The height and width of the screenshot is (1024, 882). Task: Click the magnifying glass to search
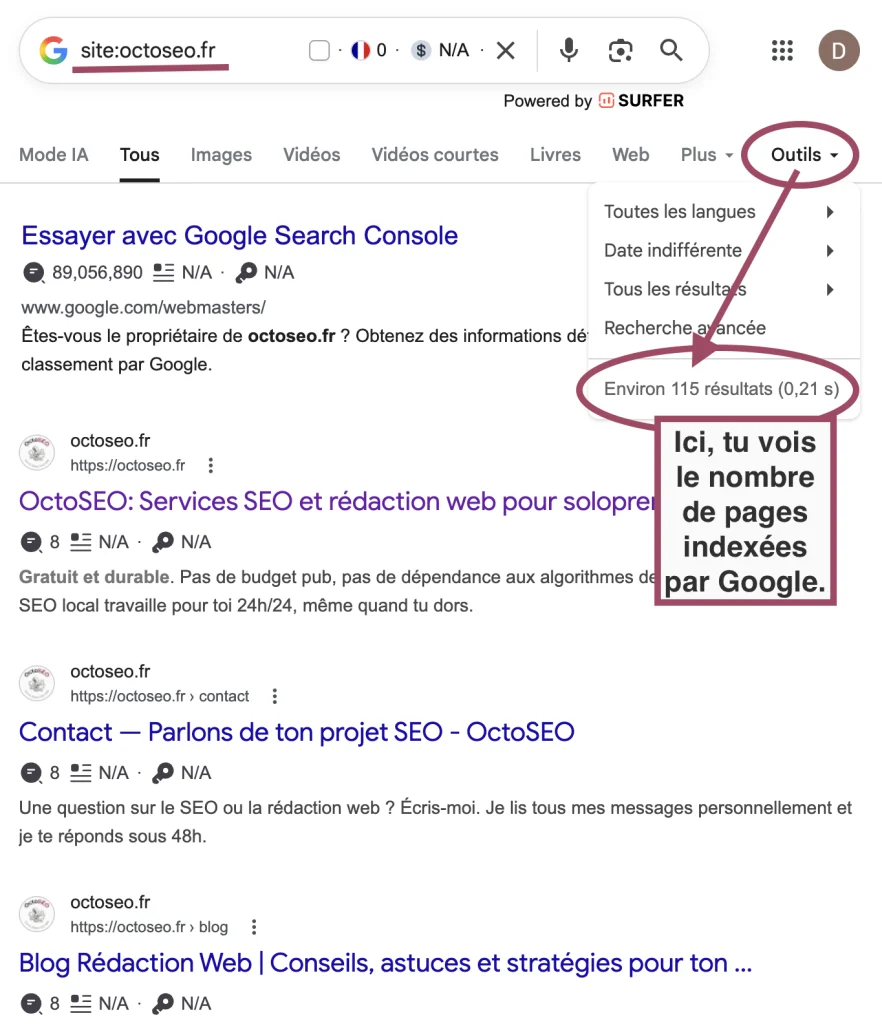point(671,50)
